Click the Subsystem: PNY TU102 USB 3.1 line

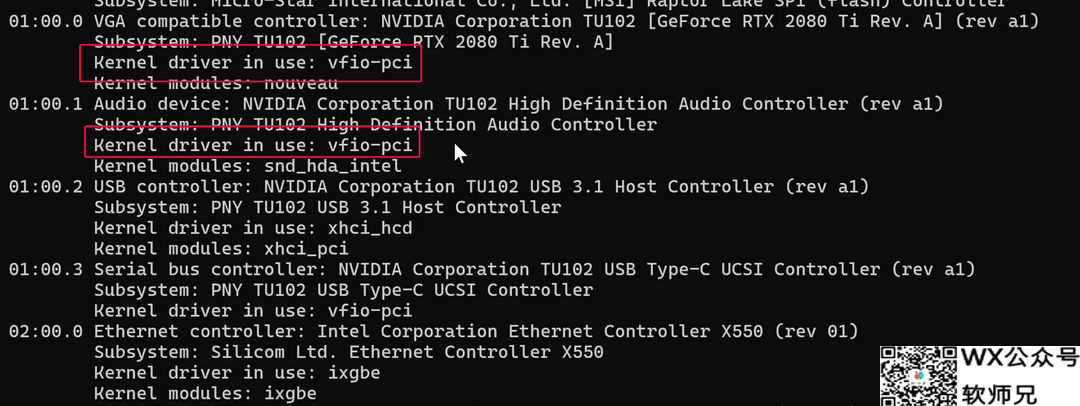click(327, 207)
